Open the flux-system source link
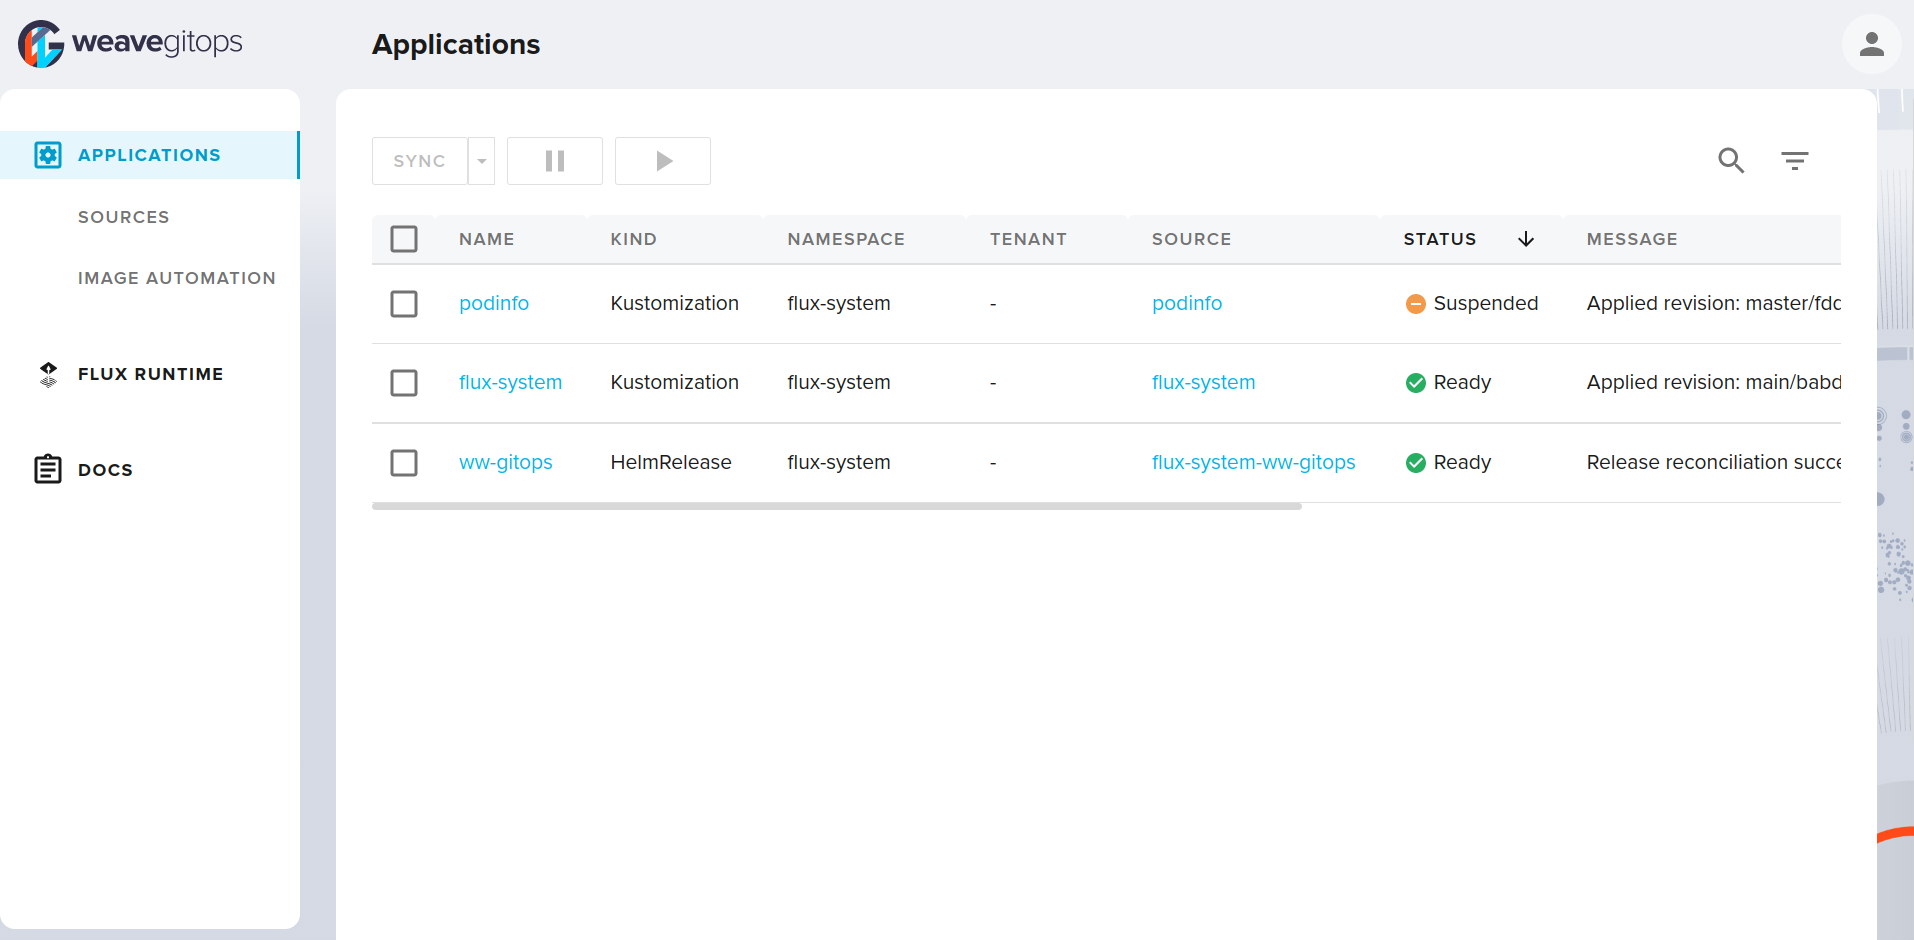Image resolution: width=1914 pixels, height=940 pixels. point(1203,382)
